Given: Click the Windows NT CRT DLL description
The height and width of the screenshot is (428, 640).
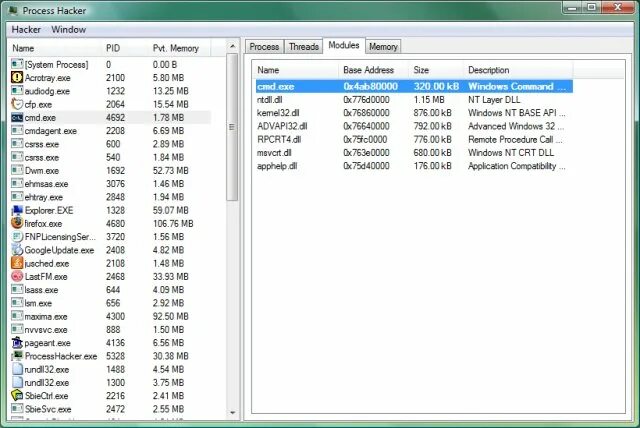Looking at the screenshot, I should (x=511, y=153).
